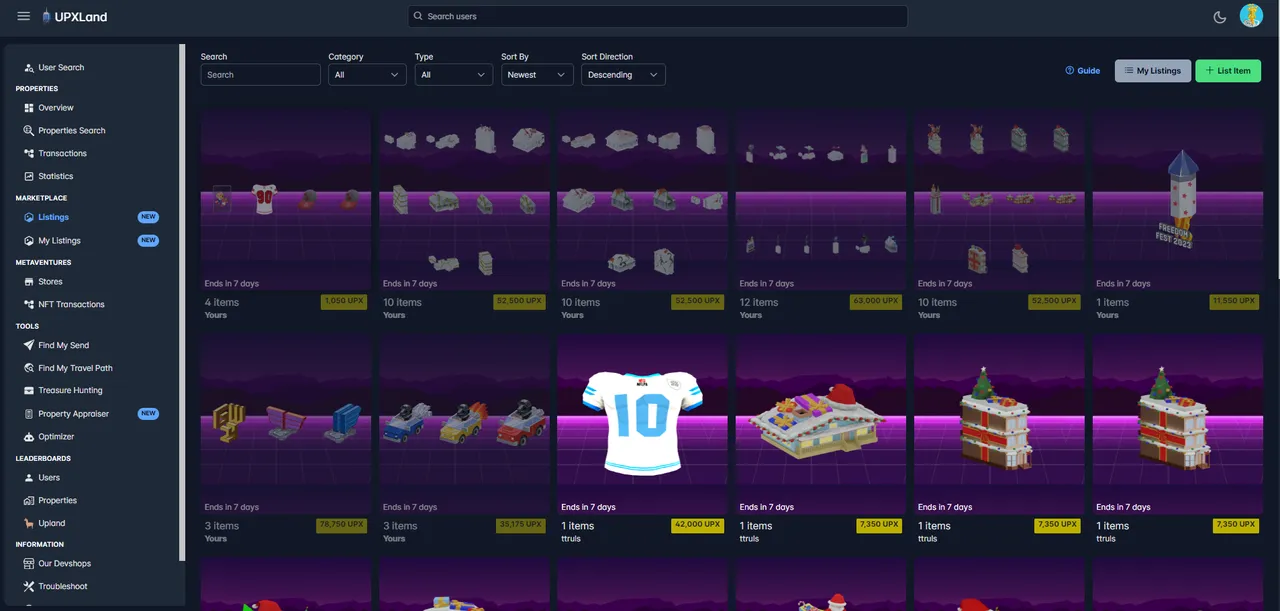Click the 11,550 UPX price tag
Screen dimensions: 1280x611
1236,300
